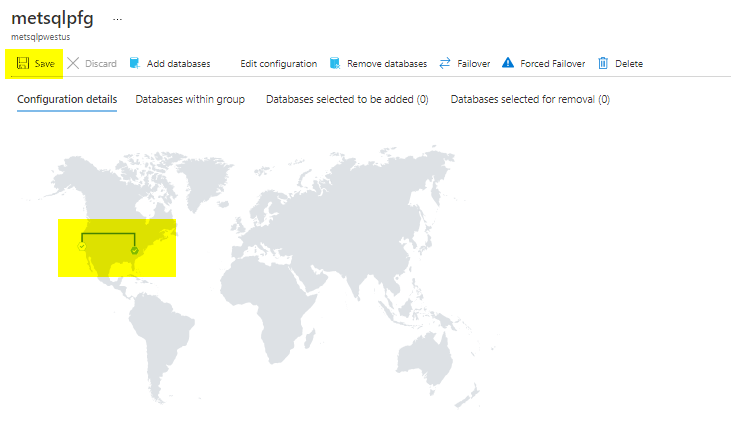Viewport: 731px width, 436px height.
Task: Click the metsqlpwestus subtitle text
Action: pos(40,36)
